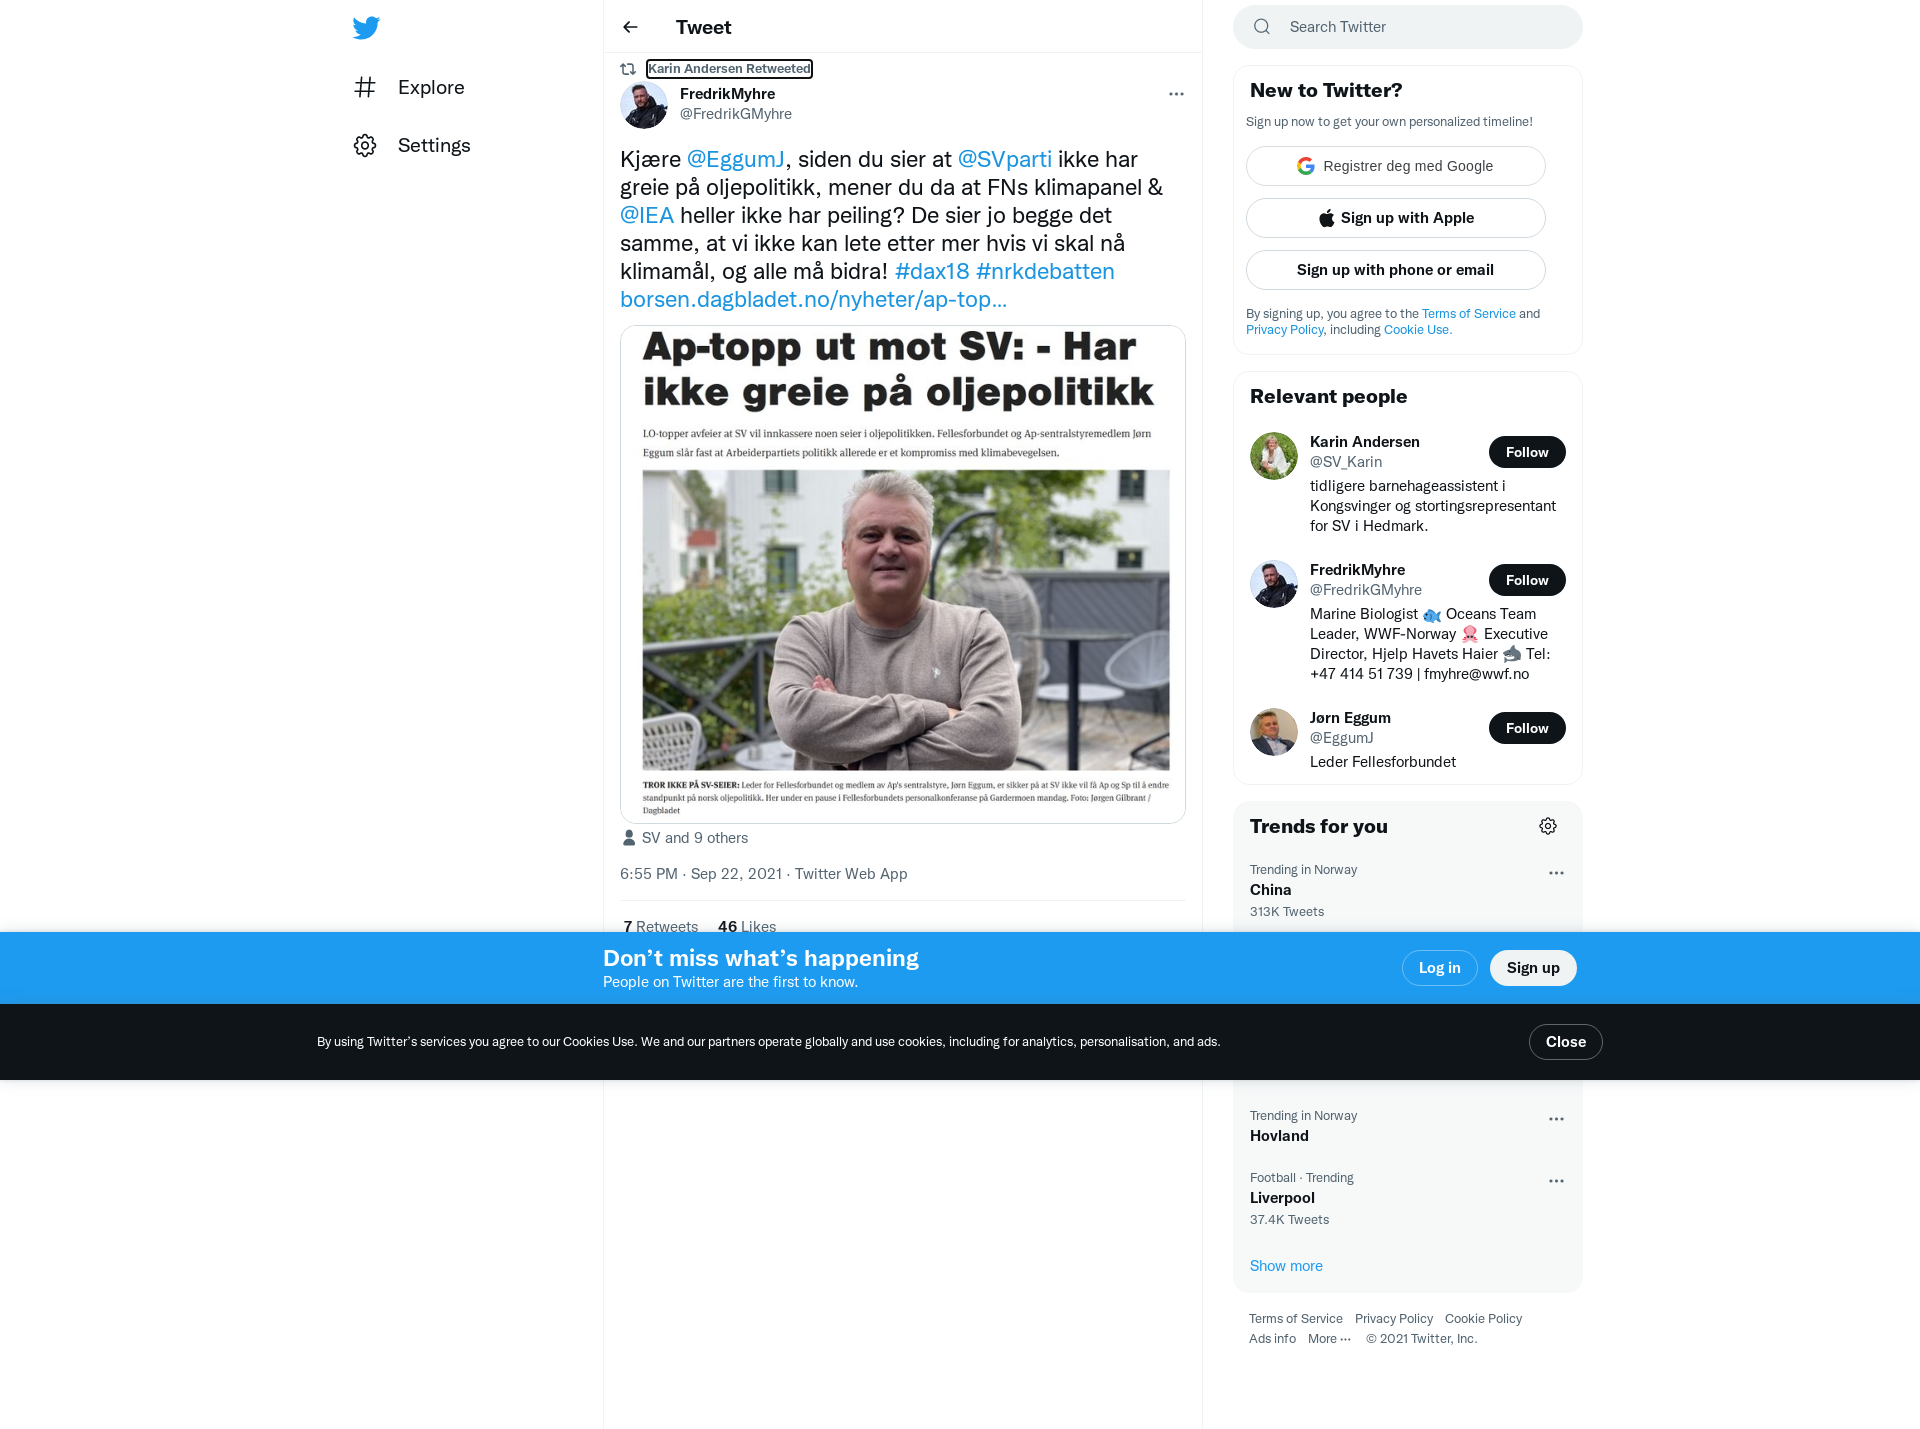Click the #nrkdebatten hashtag
The height and width of the screenshot is (1429, 1920).
(1045, 271)
